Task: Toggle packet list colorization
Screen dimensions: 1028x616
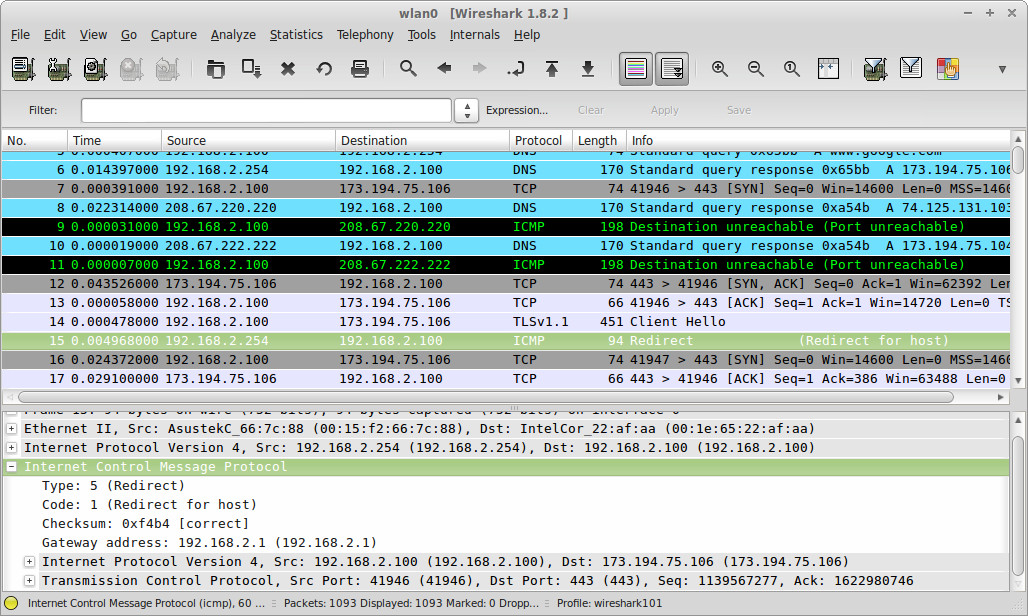Action: tap(636, 68)
